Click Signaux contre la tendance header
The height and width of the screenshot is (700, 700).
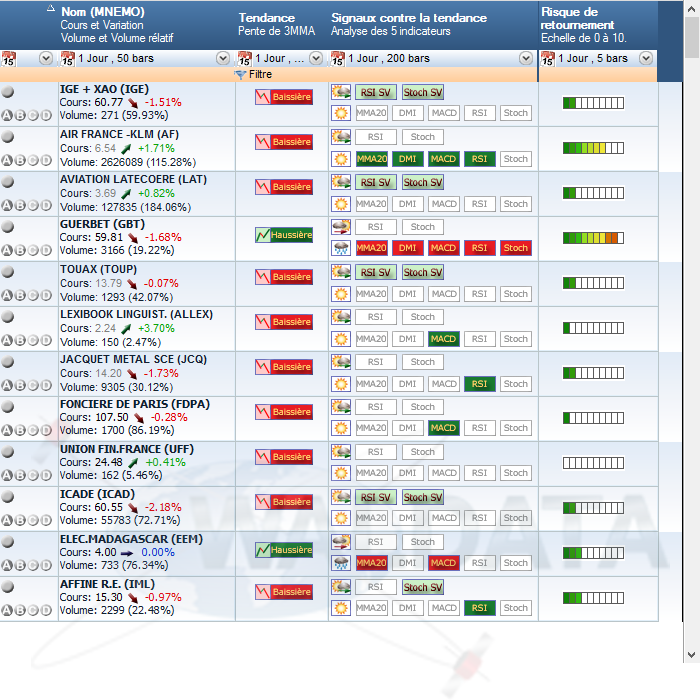(x=409, y=18)
